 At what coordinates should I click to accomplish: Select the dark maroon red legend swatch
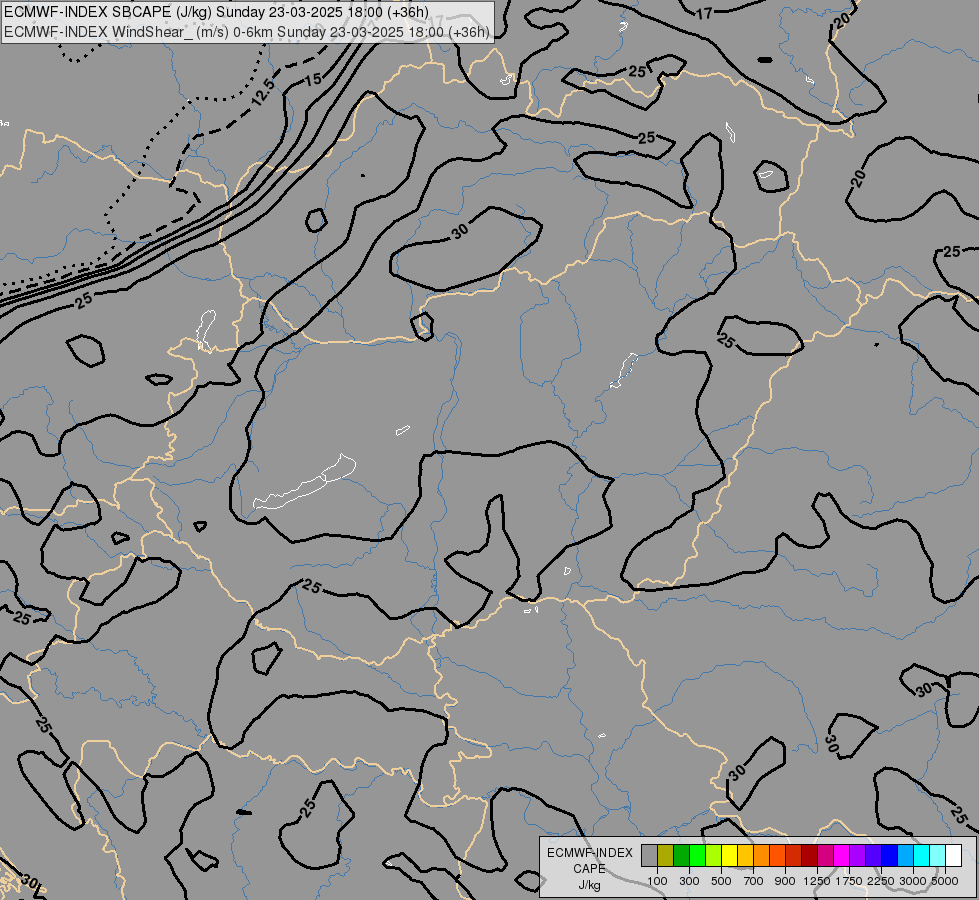click(x=810, y=855)
